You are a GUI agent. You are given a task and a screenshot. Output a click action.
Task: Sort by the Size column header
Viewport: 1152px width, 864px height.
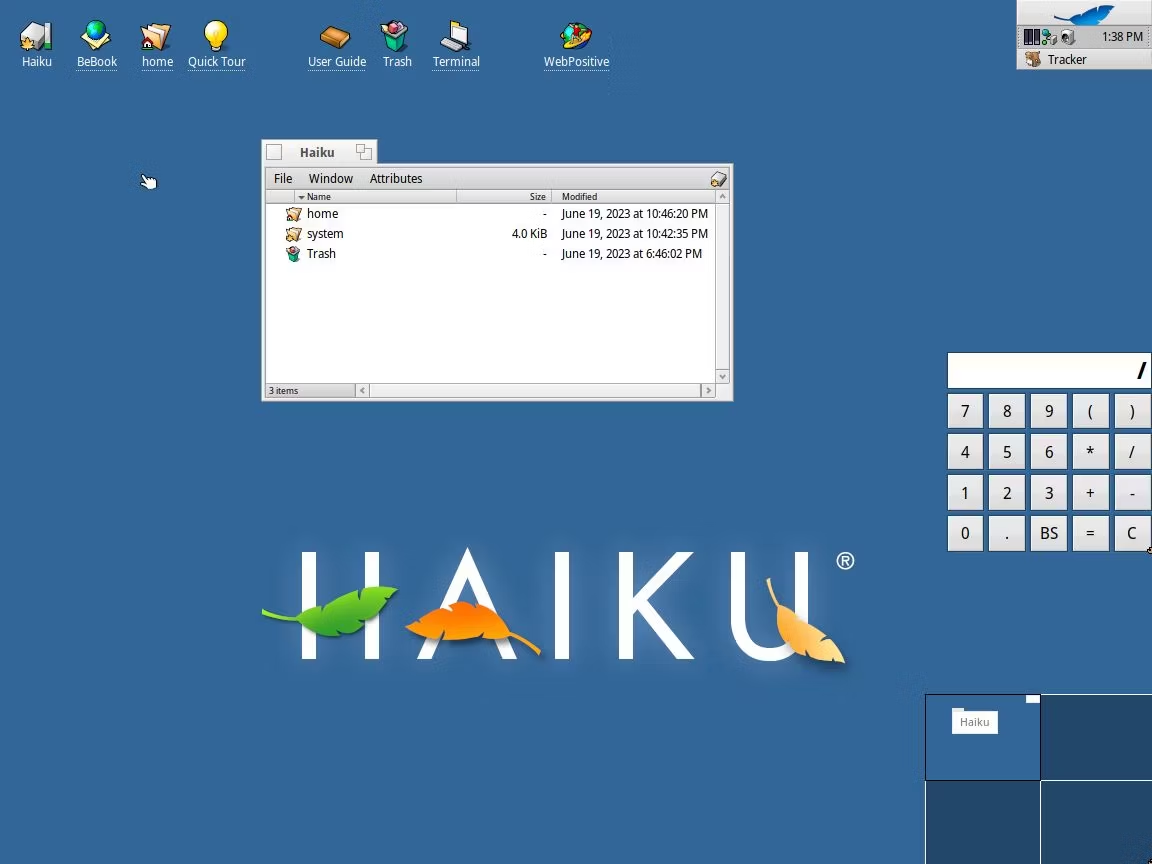pos(504,197)
